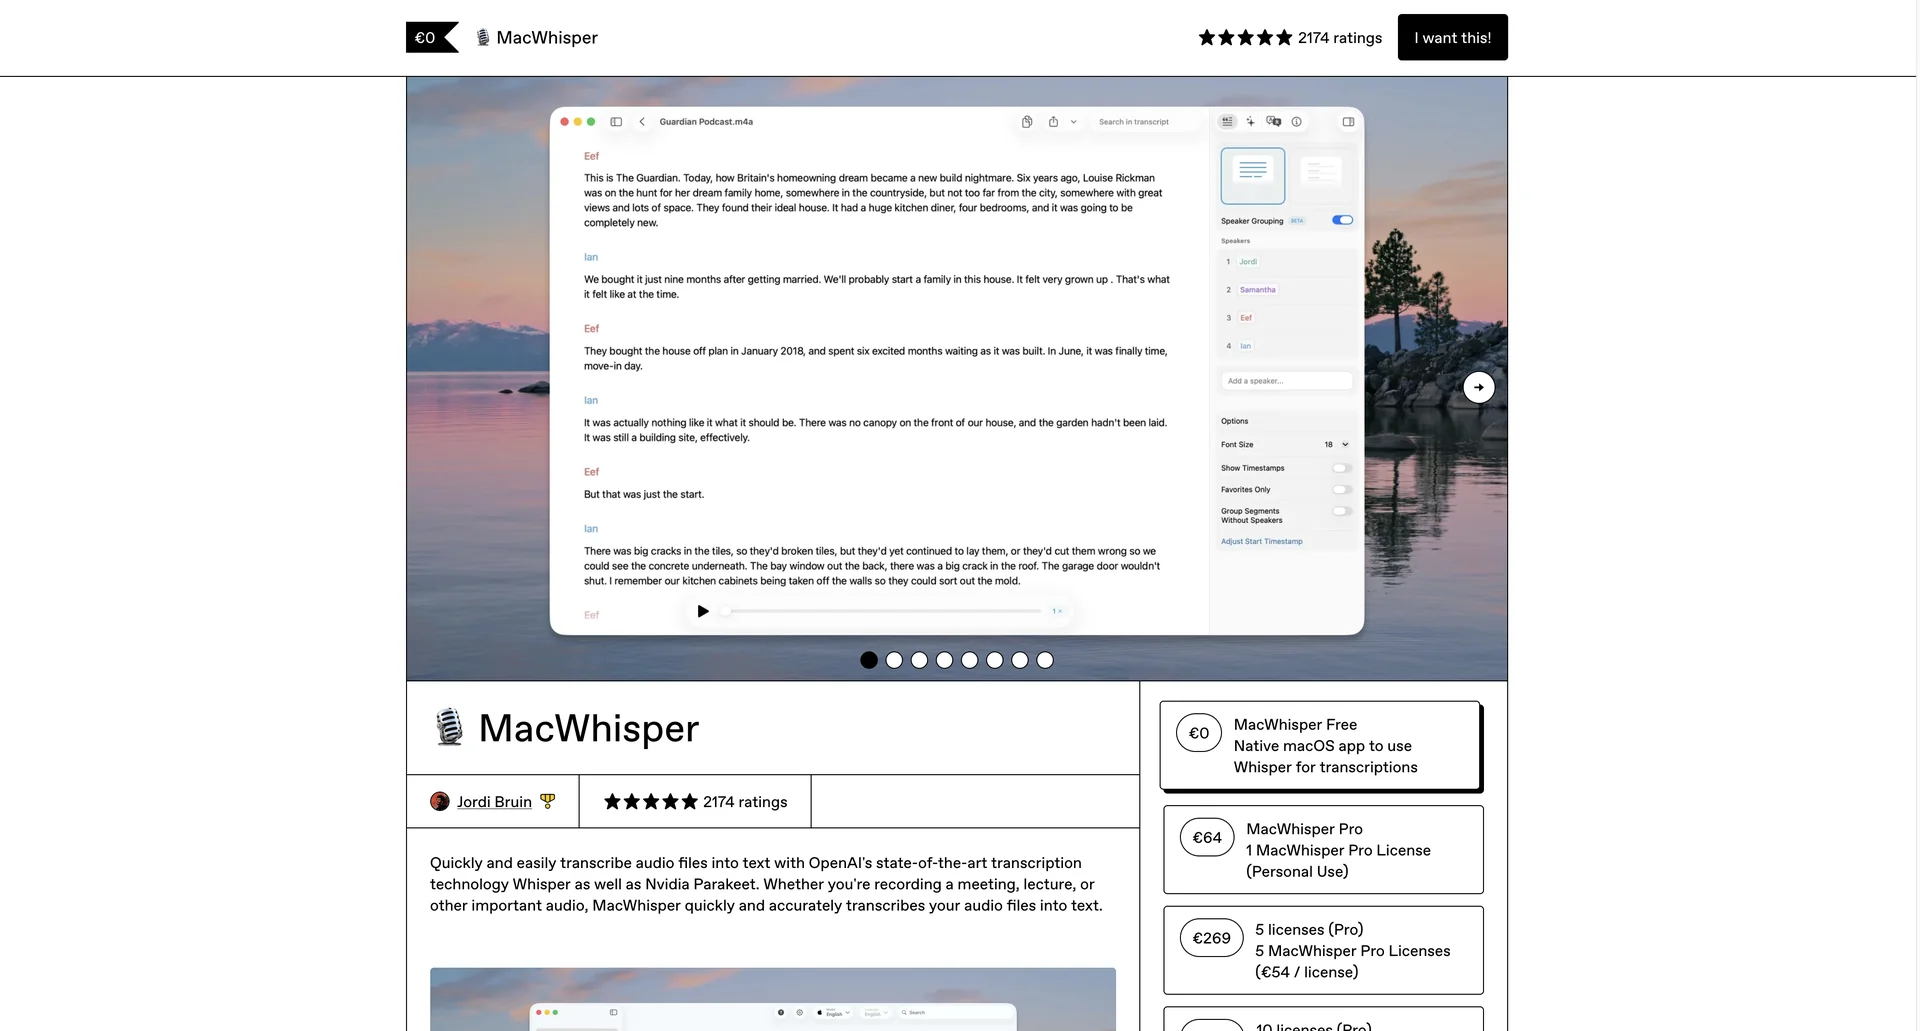Click the share/export icon in app preview
The height and width of the screenshot is (1031, 1920).
pyautogui.click(x=1053, y=122)
